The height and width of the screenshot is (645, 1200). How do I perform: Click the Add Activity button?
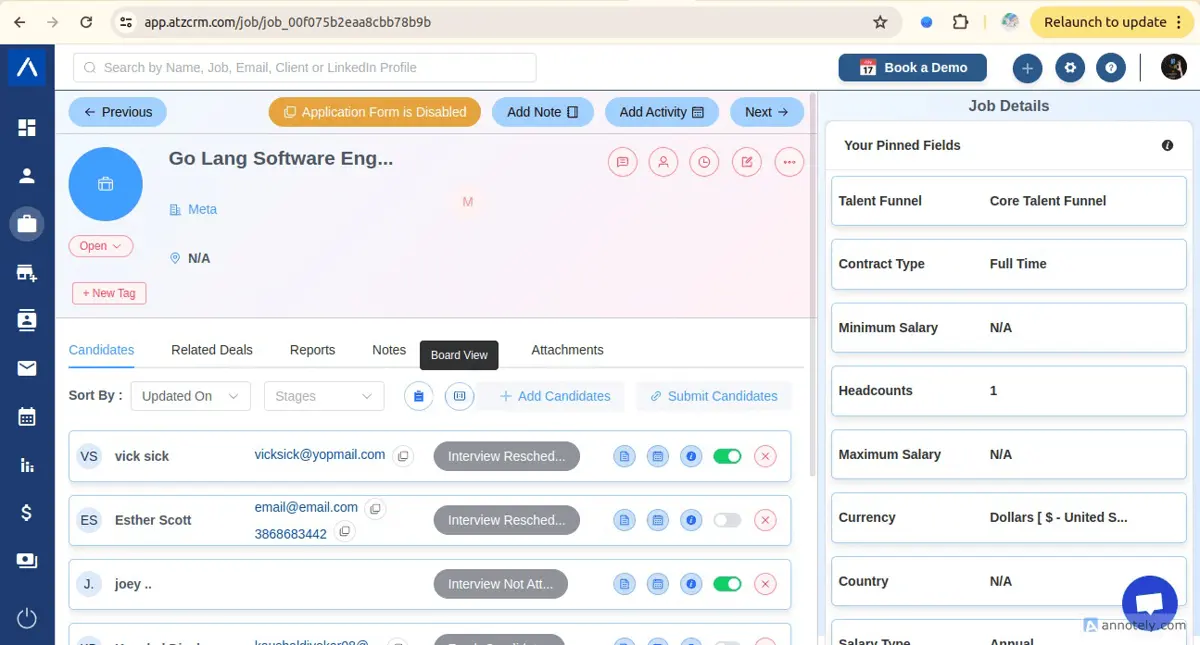(x=662, y=112)
